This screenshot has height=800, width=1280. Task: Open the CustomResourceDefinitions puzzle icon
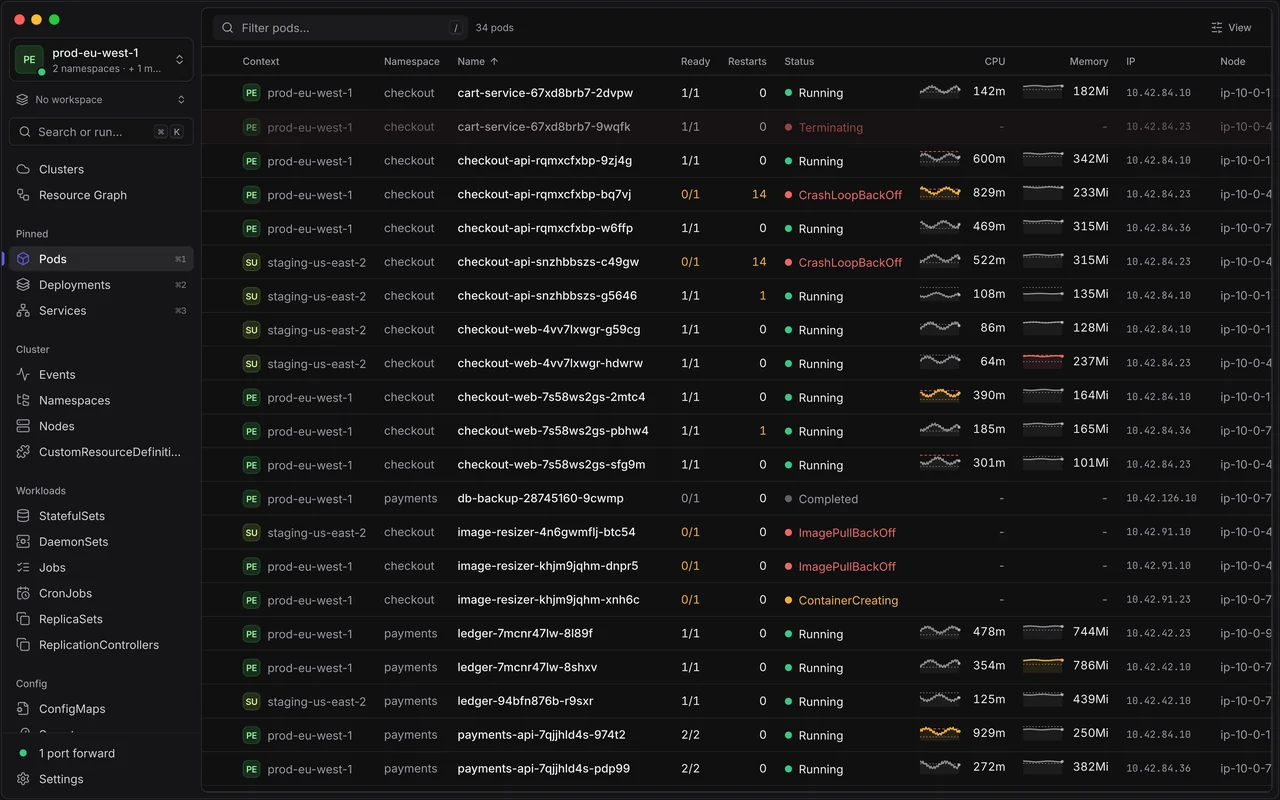[x=23, y=452]
